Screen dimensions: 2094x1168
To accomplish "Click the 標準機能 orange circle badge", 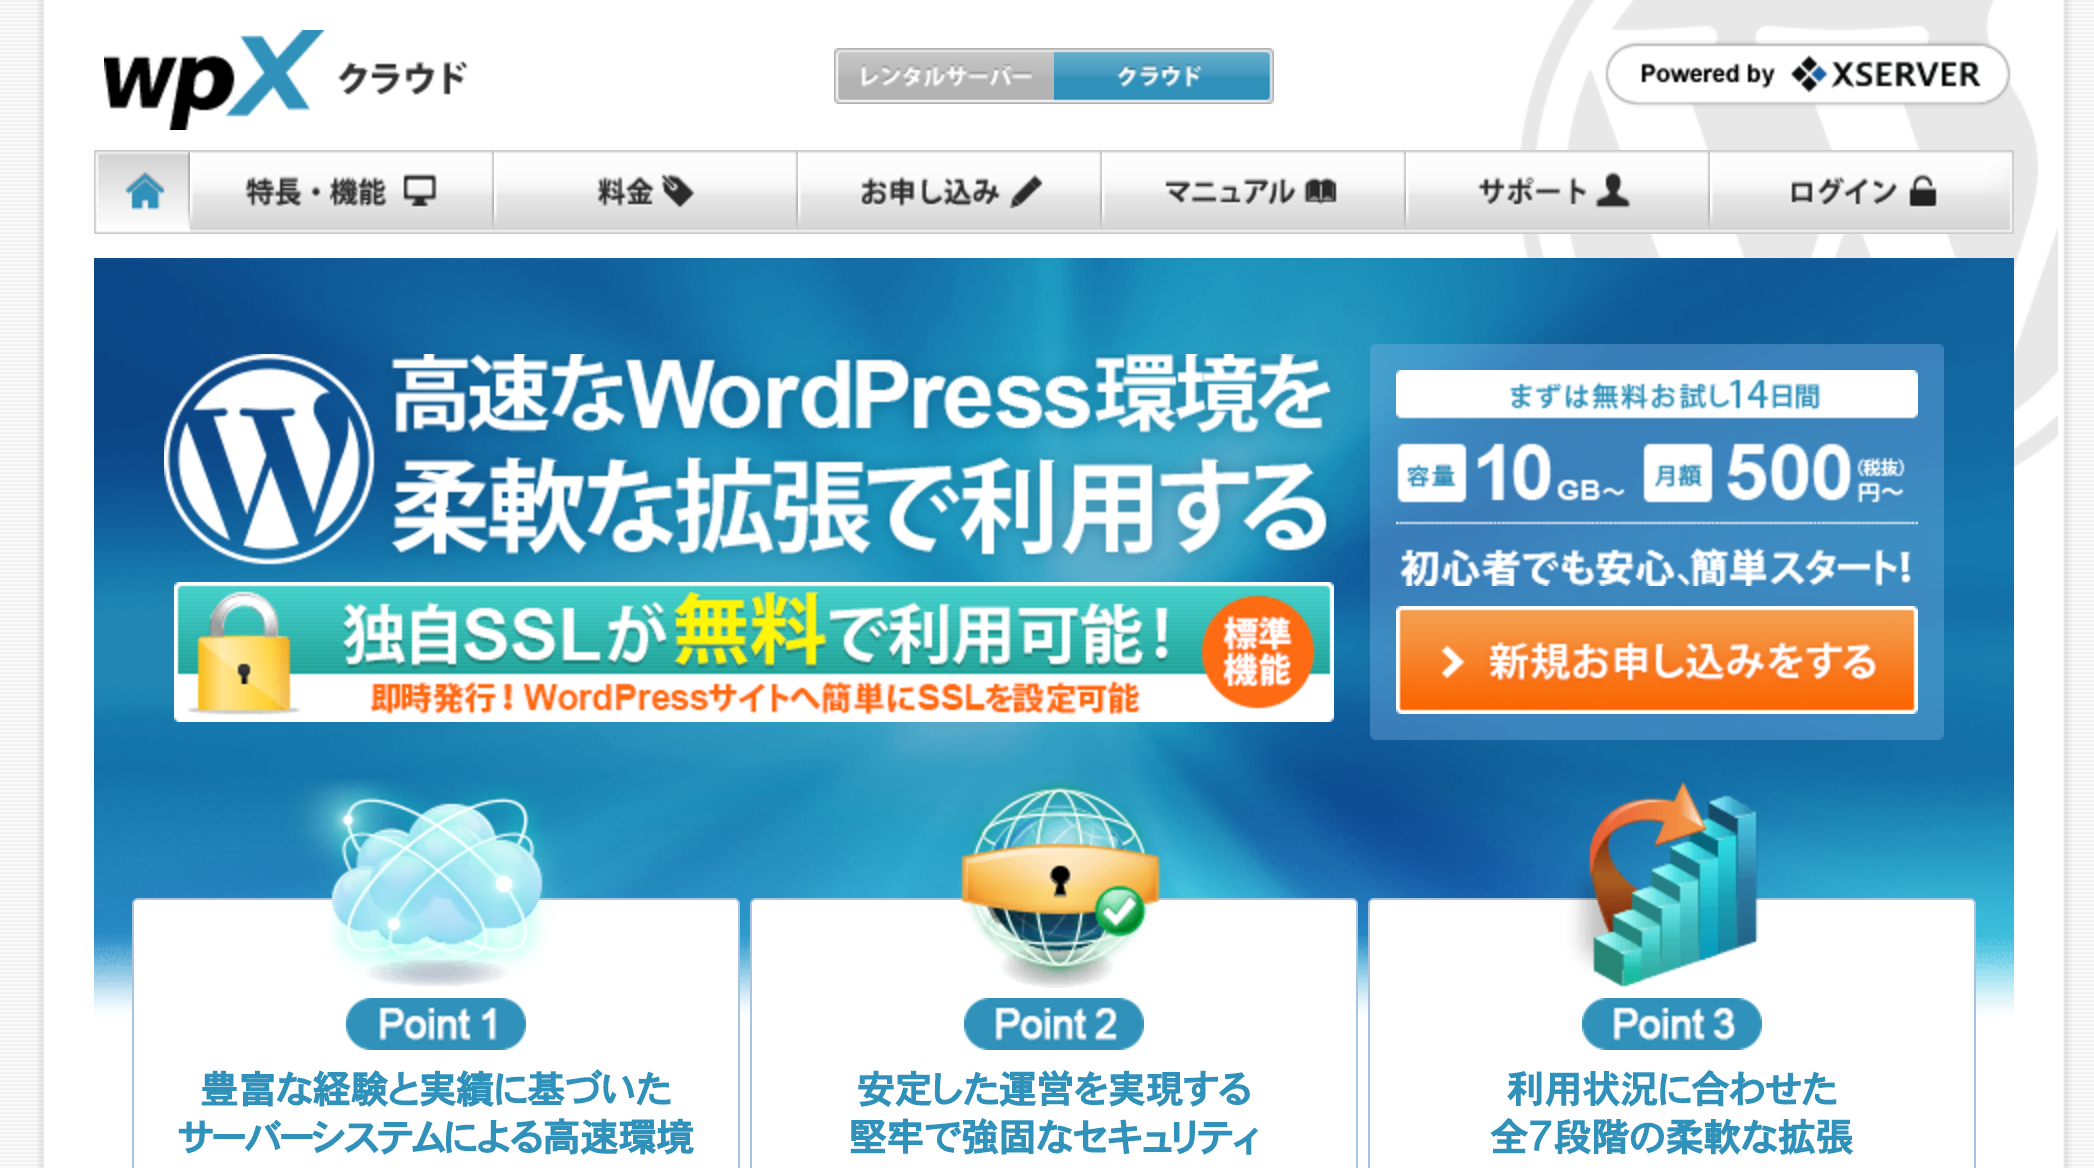I will tap(1257, 652).
